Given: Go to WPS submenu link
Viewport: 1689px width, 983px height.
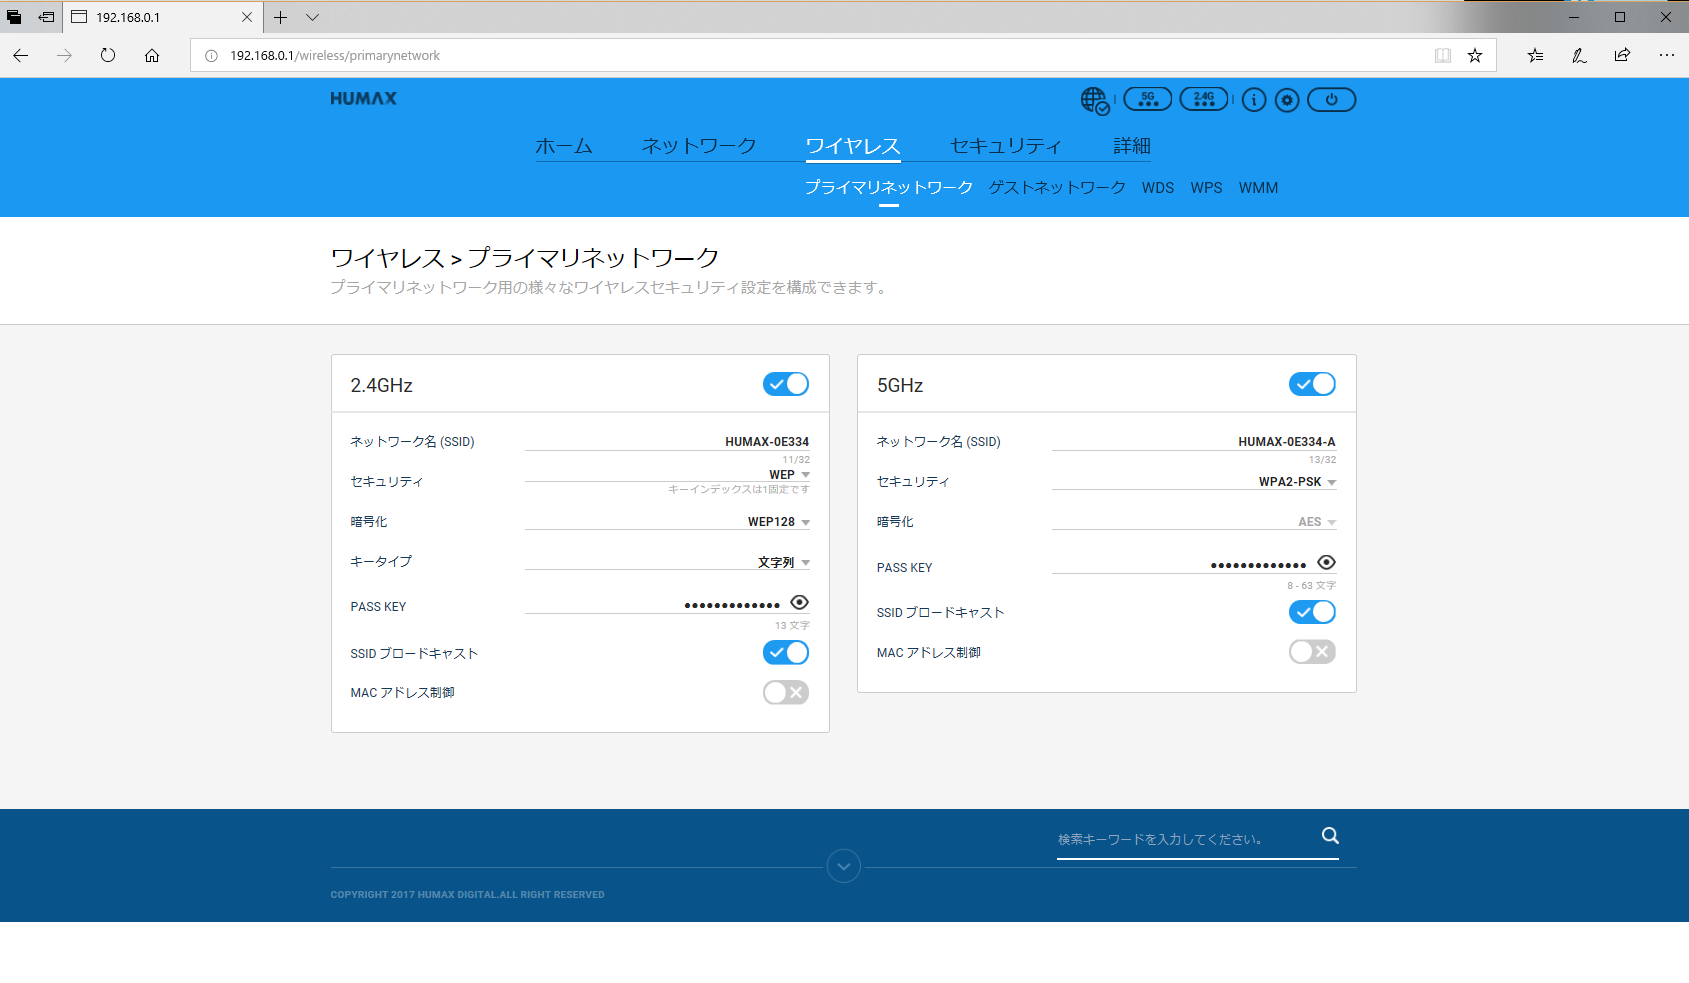Looking at the screenshot, I should 1206,188.
